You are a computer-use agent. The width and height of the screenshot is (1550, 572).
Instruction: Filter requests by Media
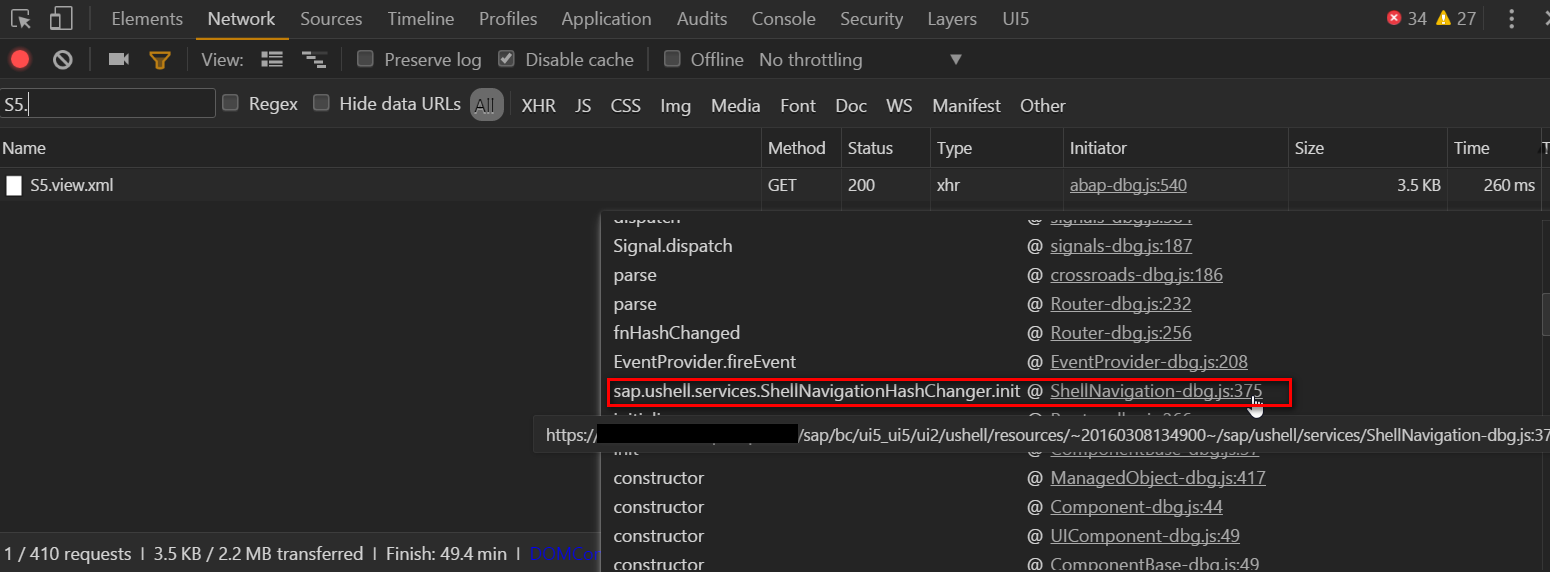tap(736, 105)
